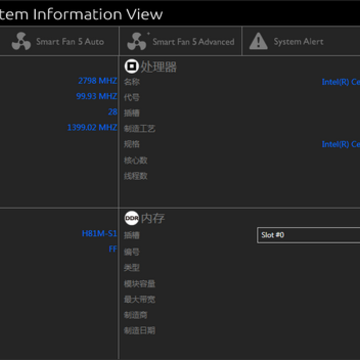Open the System Alert tab label
360x360 pixels.
tap(298, 42)
